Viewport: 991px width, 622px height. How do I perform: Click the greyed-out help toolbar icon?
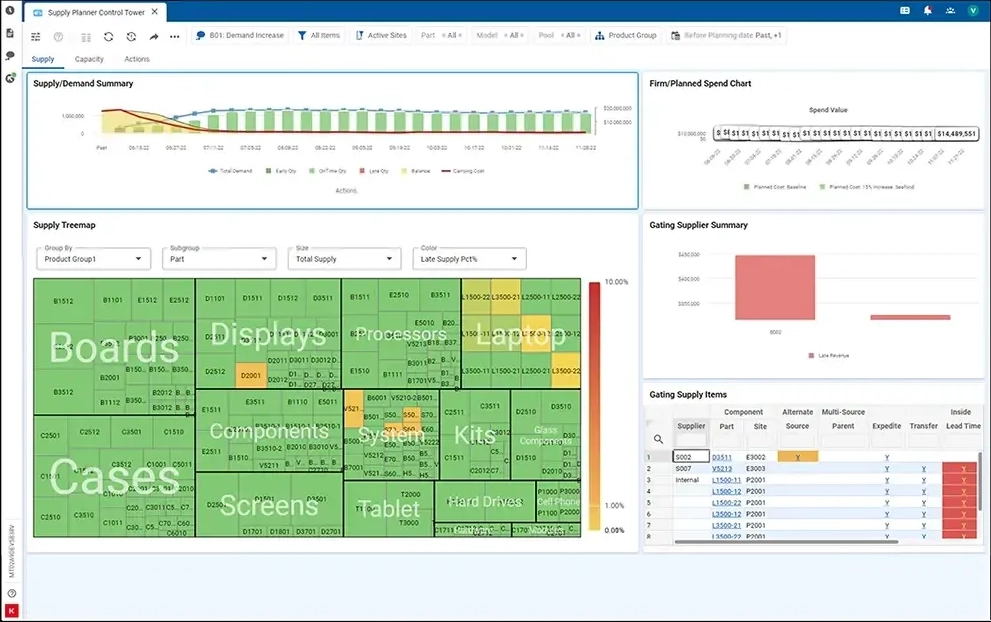click(58, 37)
